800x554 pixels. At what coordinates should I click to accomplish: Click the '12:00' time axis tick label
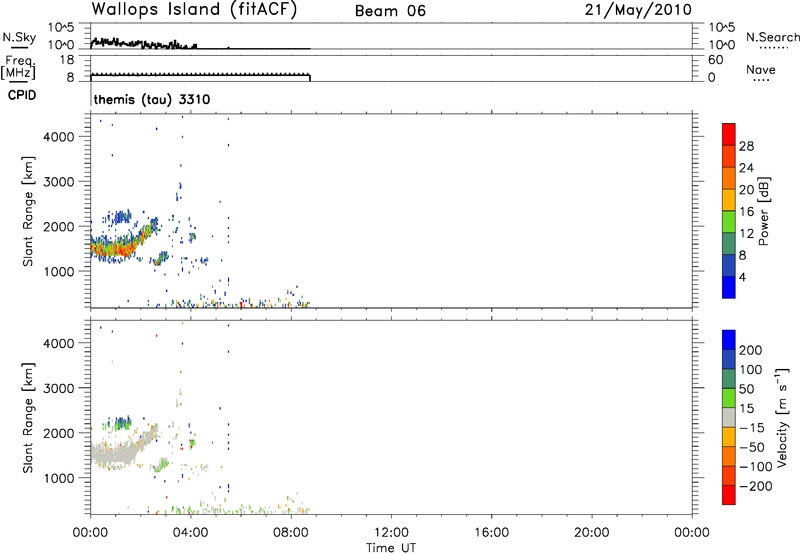pyautogui.click(x=391, y=533)
